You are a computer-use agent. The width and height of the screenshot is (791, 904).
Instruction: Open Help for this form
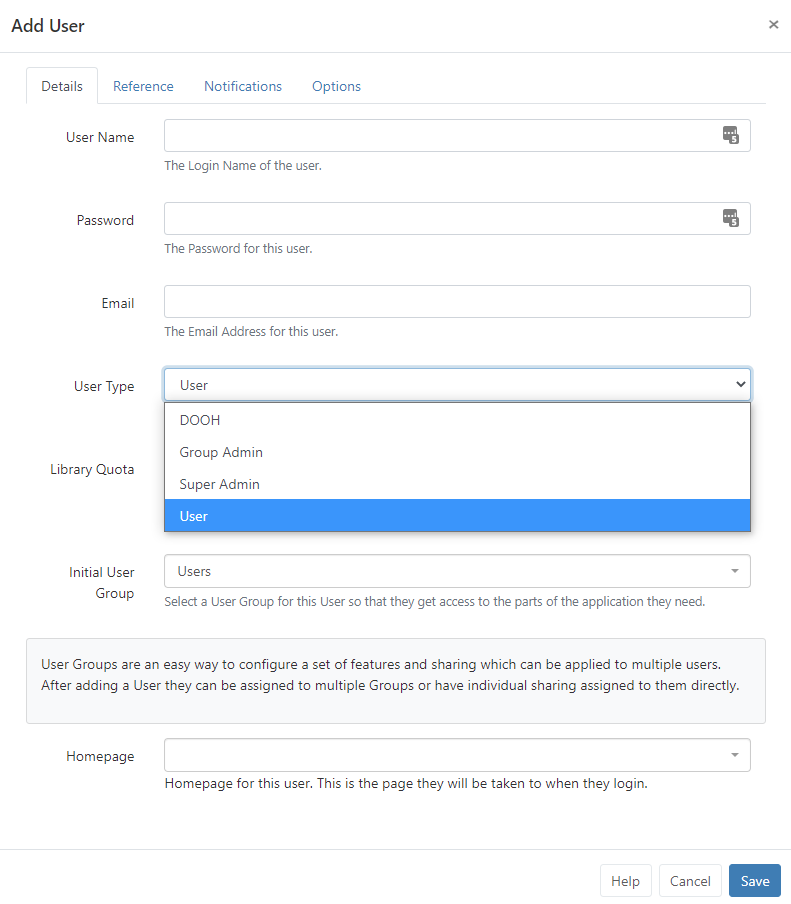tap(625, 881)
